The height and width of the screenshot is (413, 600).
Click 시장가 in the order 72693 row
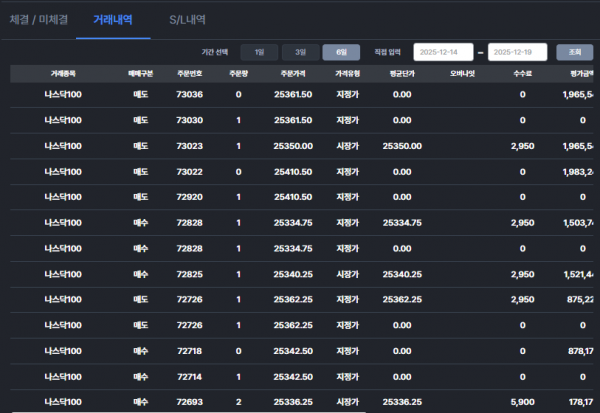(x=347, y=402)
